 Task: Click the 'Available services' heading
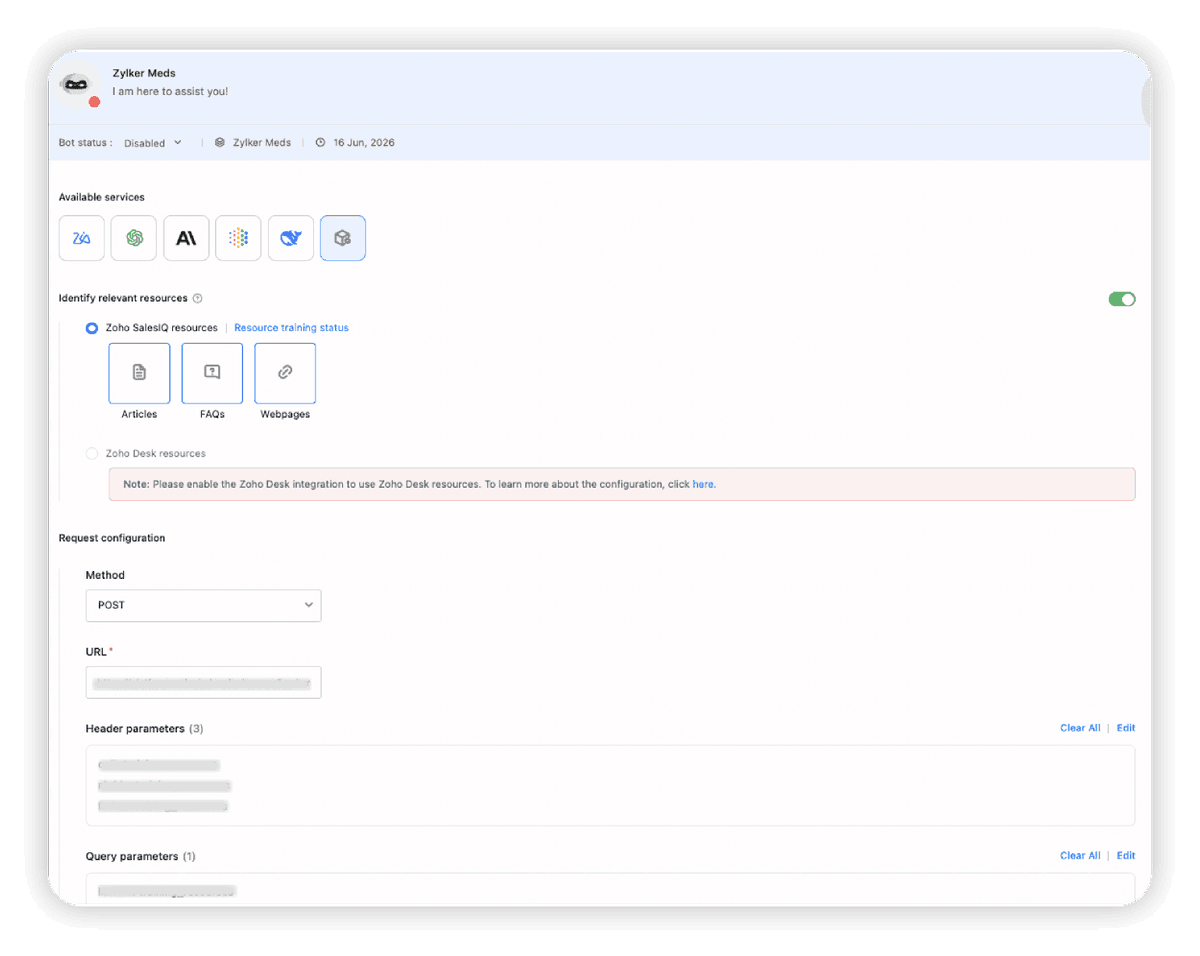(x=102, y=197)
